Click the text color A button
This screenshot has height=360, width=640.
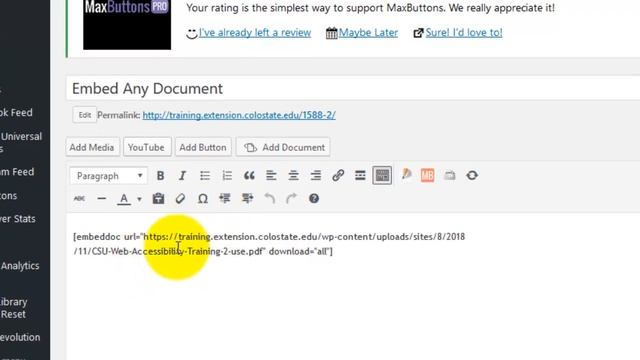click(124, 199)
